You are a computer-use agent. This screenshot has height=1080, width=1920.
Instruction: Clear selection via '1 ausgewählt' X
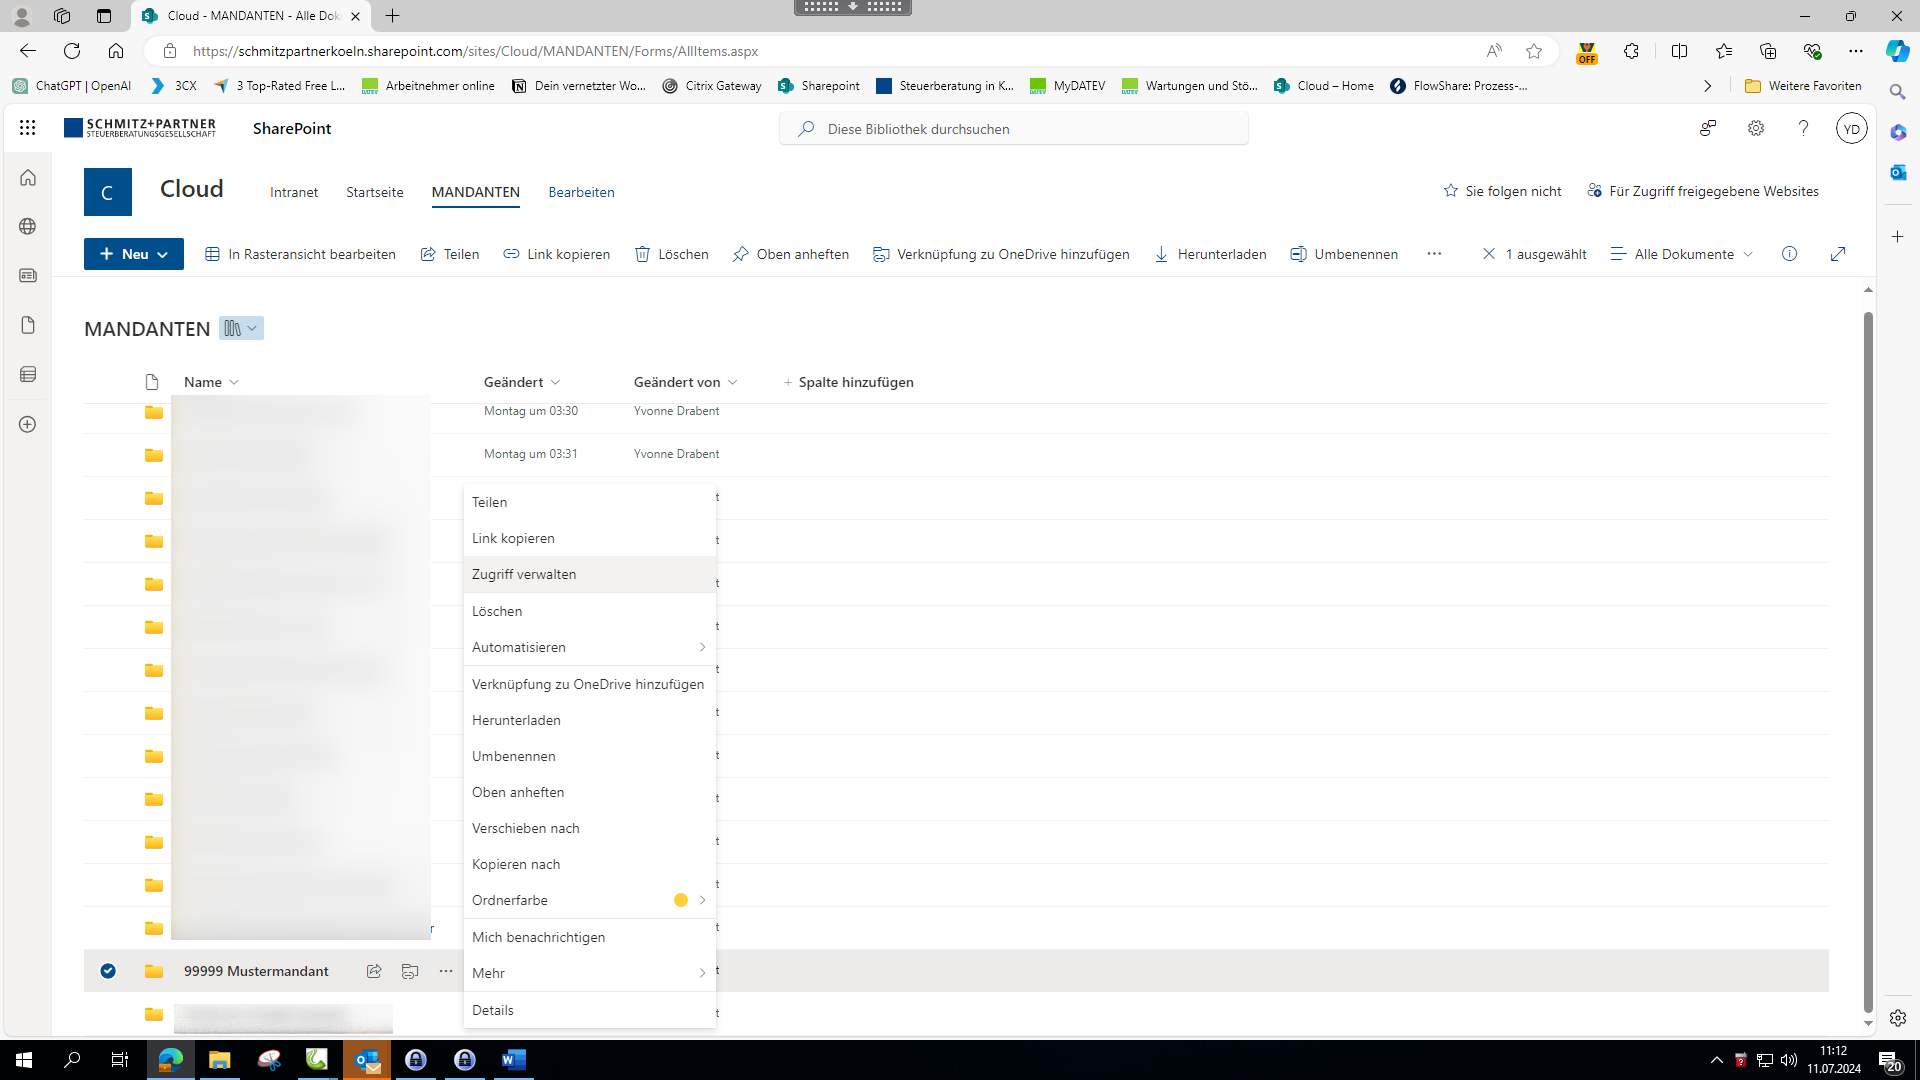click(1489, 254)
